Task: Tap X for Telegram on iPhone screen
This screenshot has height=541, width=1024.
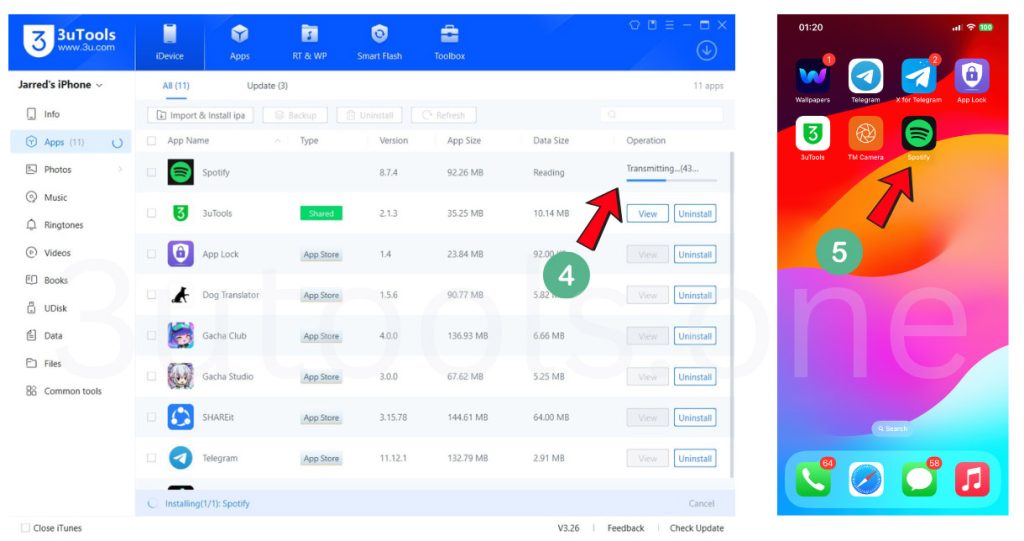Action: point(918,76)
